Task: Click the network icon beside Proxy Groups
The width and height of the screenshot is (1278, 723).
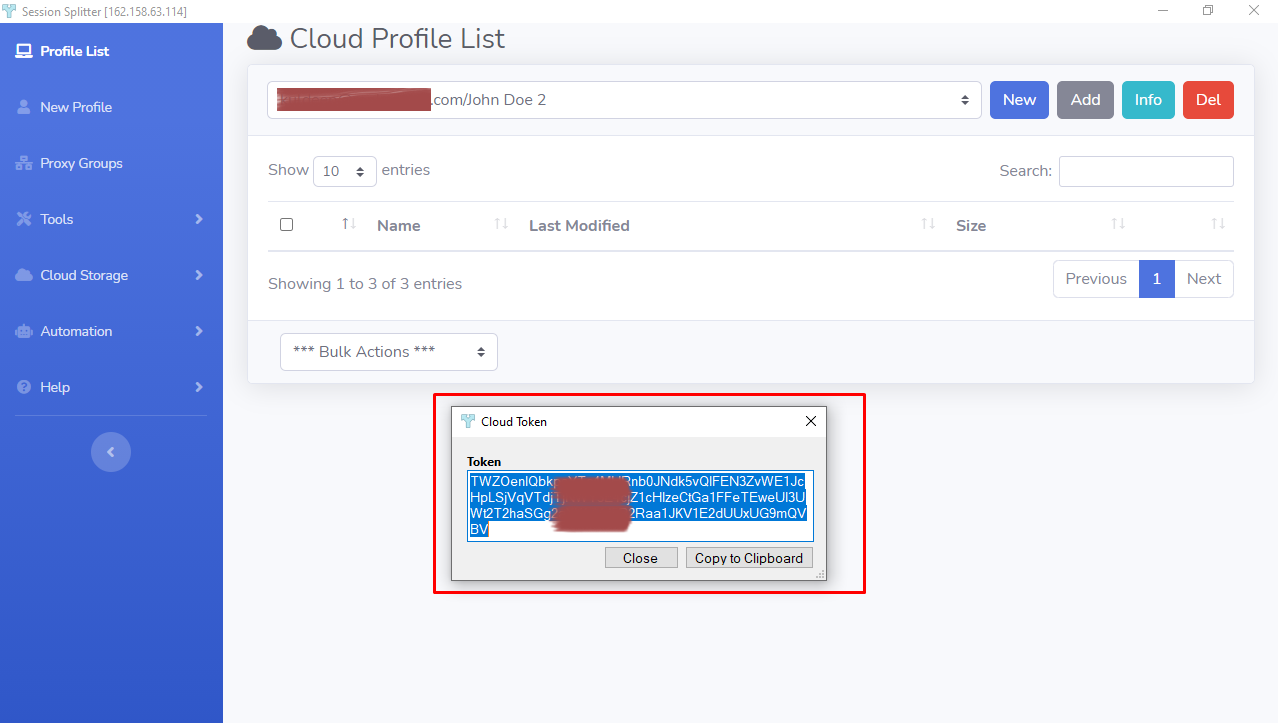Action: pyautogui.click(x=24, y=163)
